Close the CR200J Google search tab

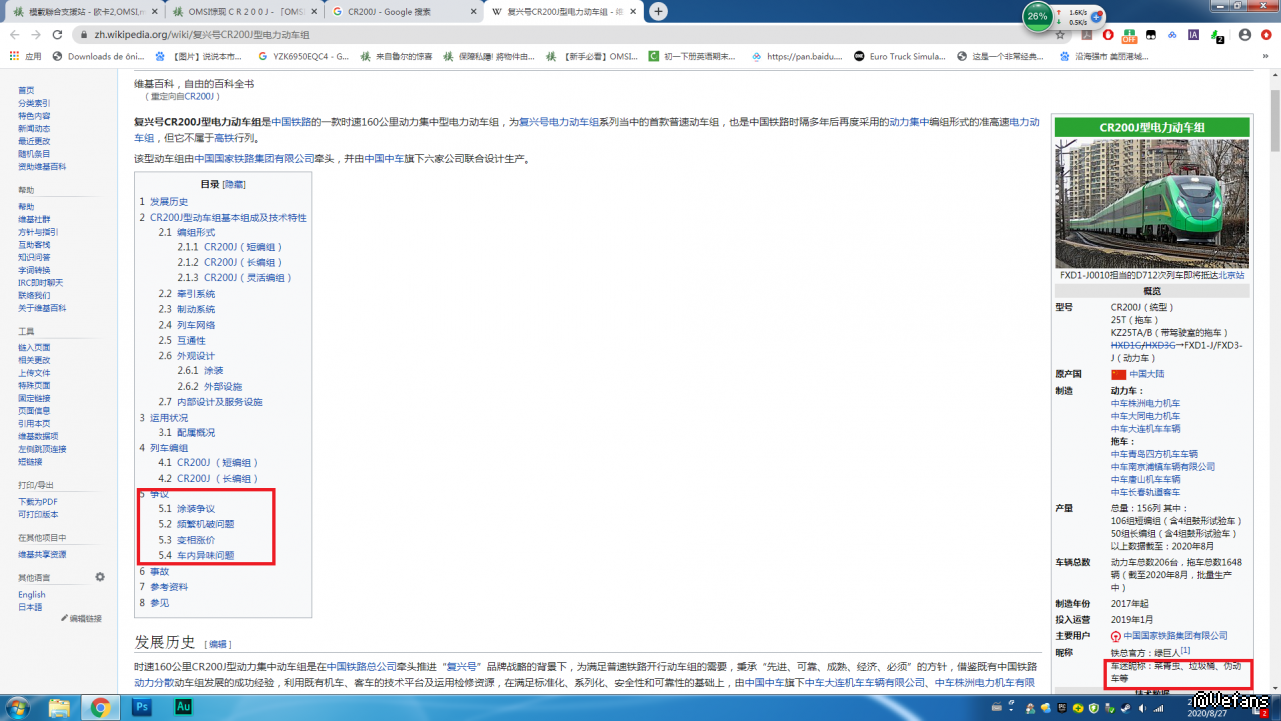click(472, 11)
